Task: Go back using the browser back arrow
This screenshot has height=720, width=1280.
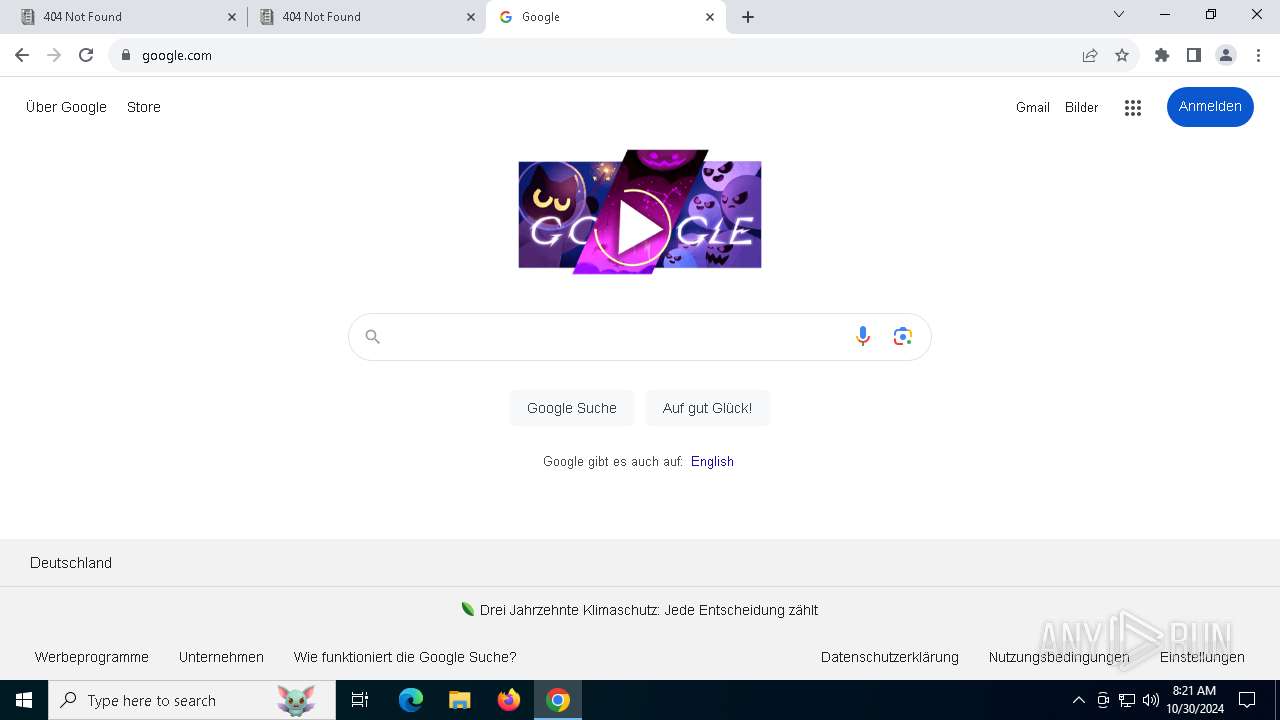Action: pyautogui.click(x=22, y=55)
